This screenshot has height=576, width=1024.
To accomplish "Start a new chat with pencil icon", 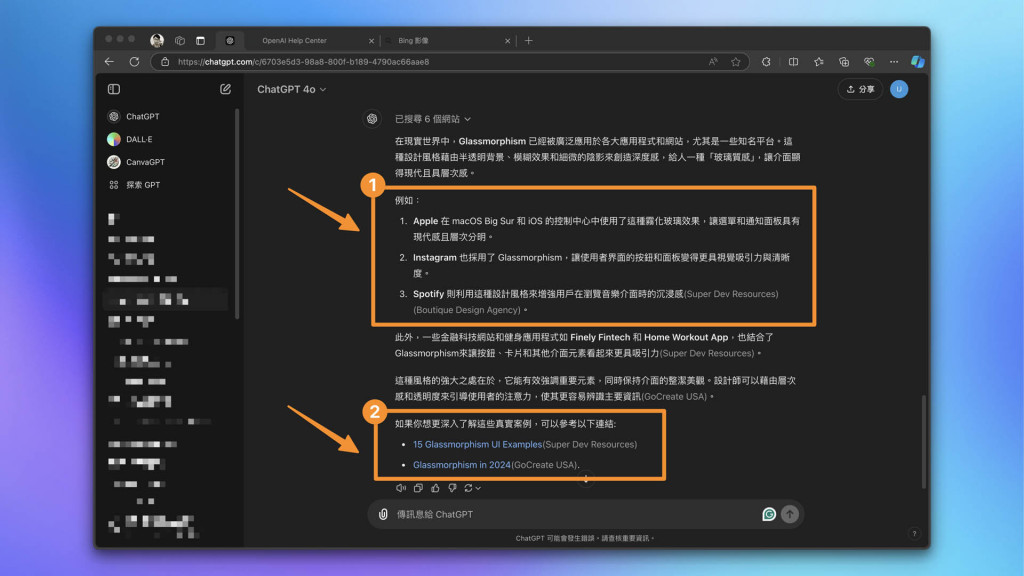I will click(x=225, y=89).
